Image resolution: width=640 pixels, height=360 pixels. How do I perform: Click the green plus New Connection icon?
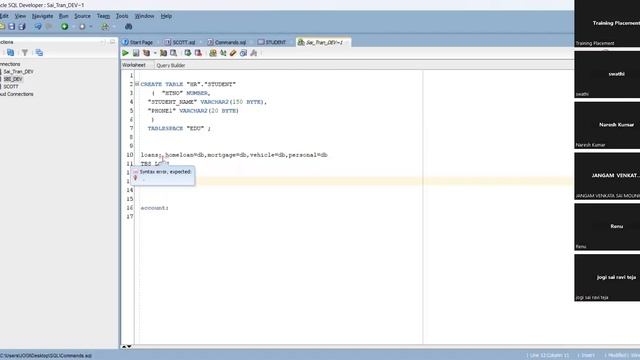point(64,27)
